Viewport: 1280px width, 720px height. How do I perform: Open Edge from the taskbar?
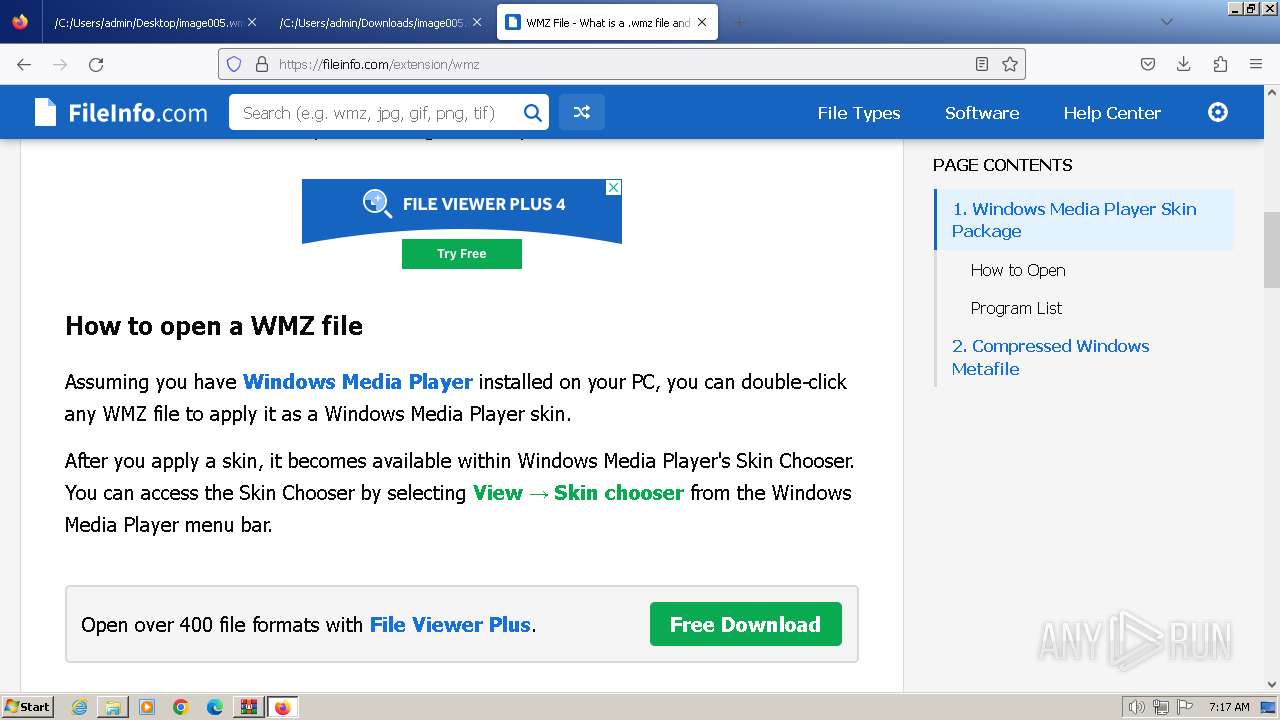[215, 707]
